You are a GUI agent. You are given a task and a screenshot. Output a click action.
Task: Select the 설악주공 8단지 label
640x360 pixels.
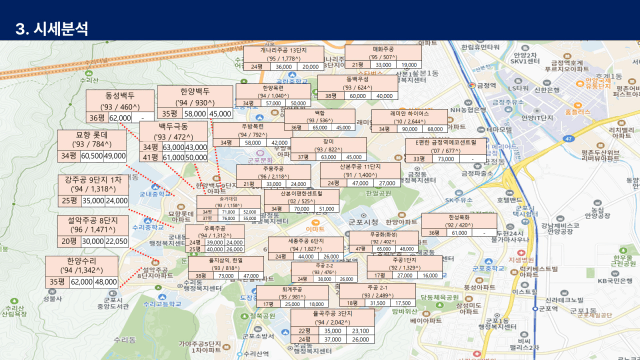(93, 220)
